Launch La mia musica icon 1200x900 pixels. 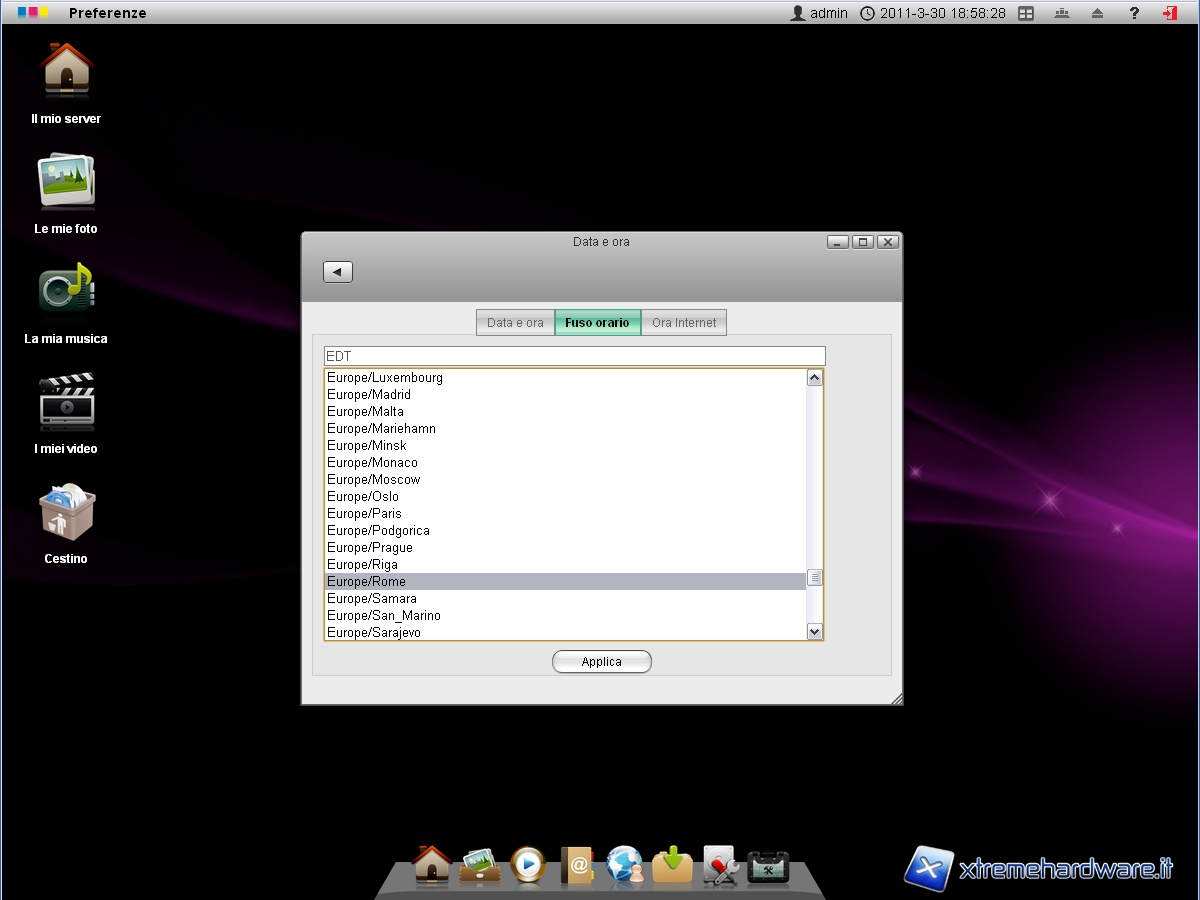click(x=66, y=290)
